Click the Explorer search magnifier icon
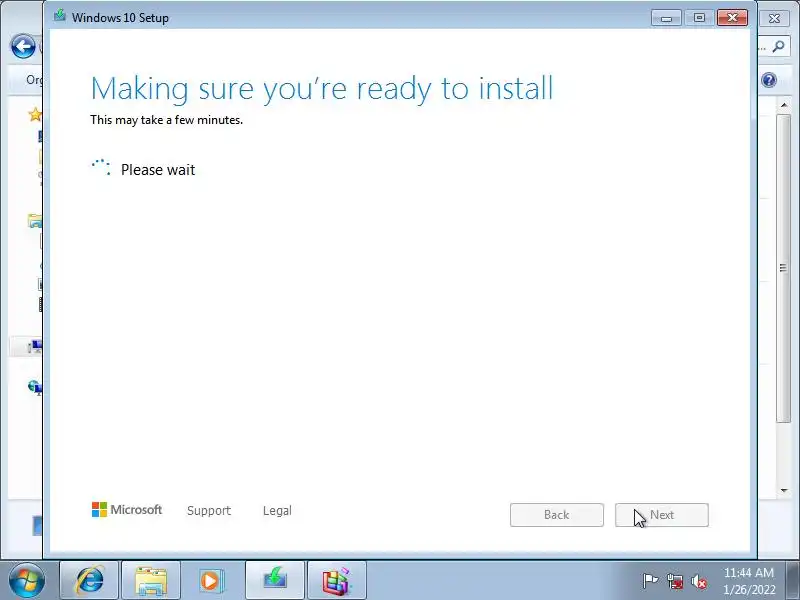The height and width of the screenshot is (600, 800). tap(778, 47)
